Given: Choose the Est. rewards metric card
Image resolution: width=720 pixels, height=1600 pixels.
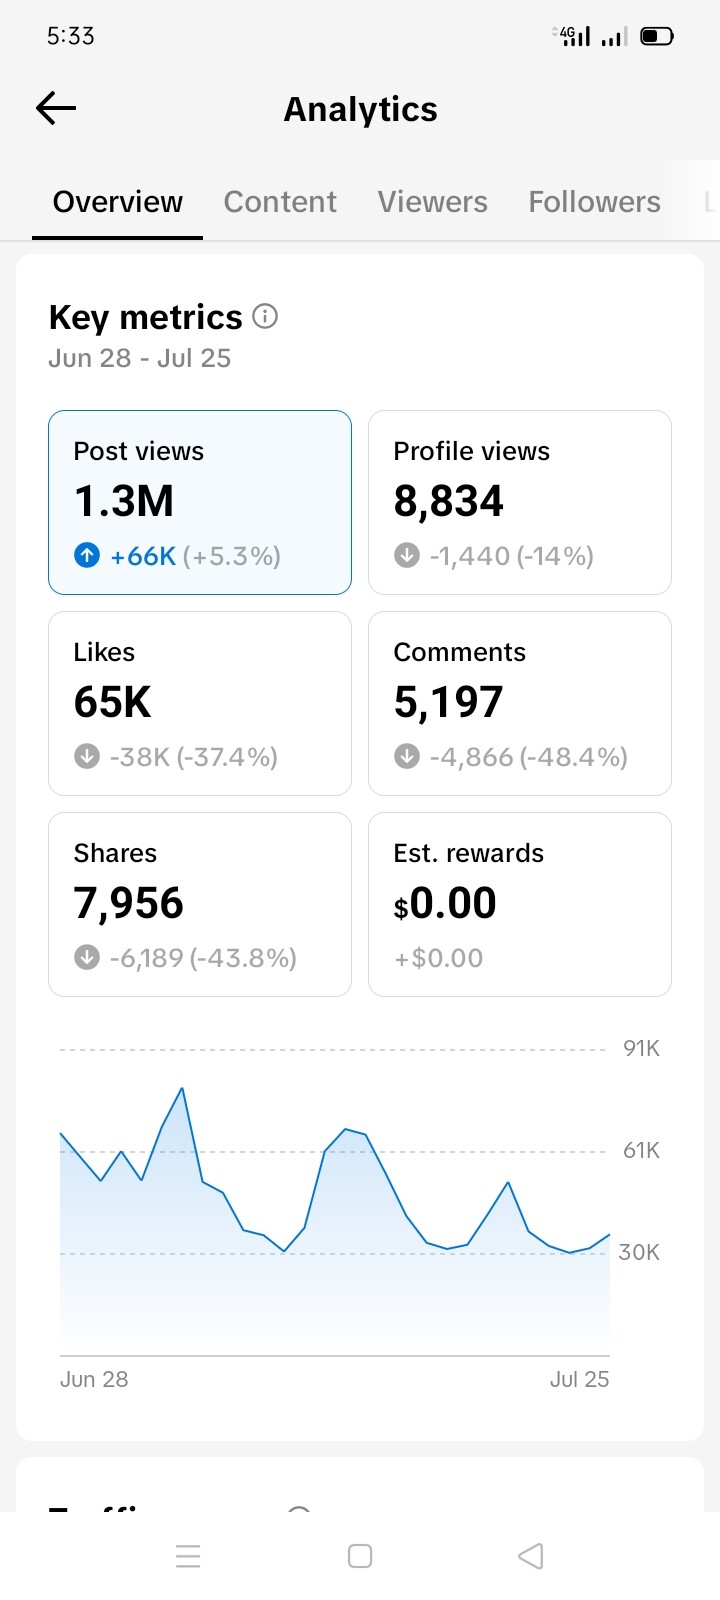Looking at the screenshot, I should [519, 904].
